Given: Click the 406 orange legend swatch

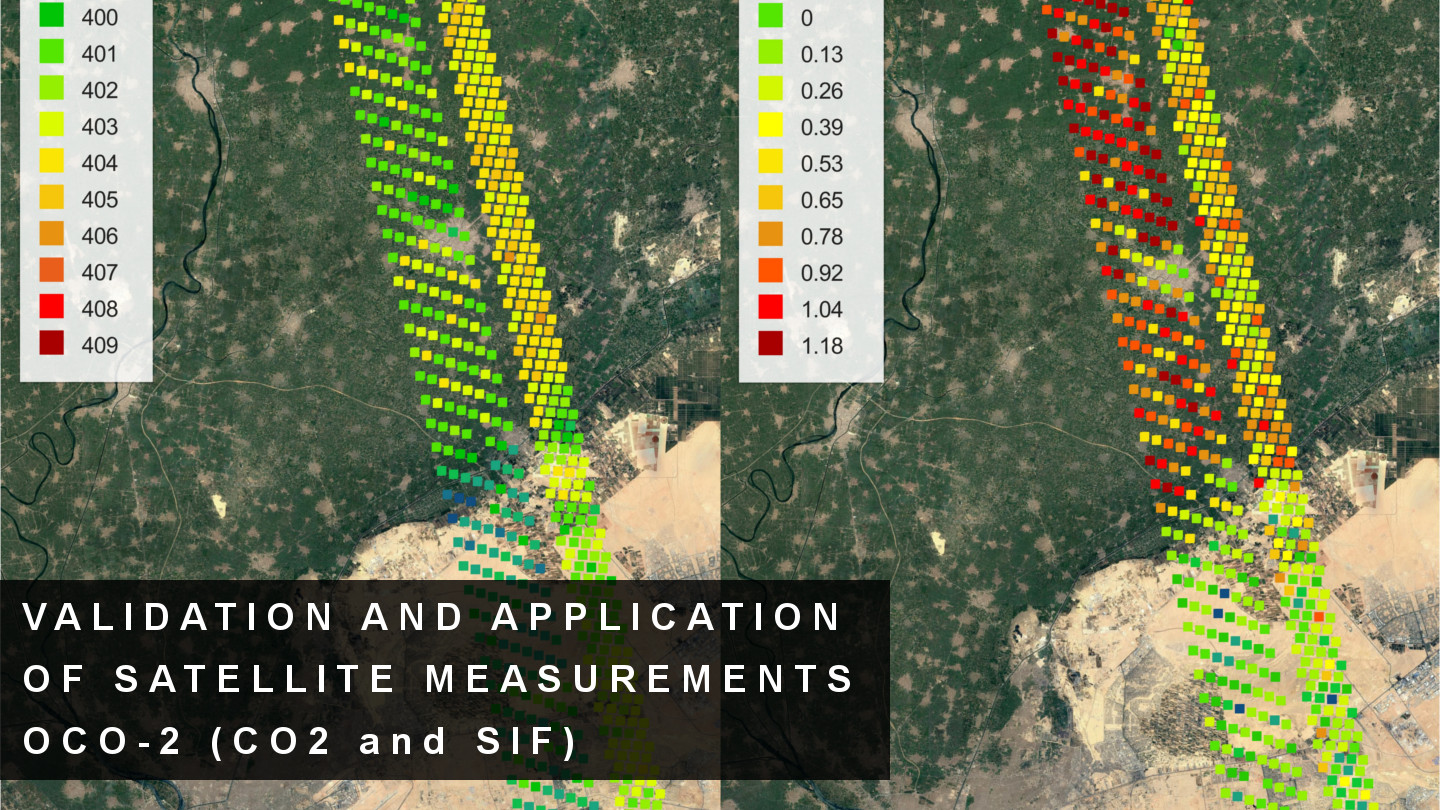Looking at the screenshot, I should point(52,235).
